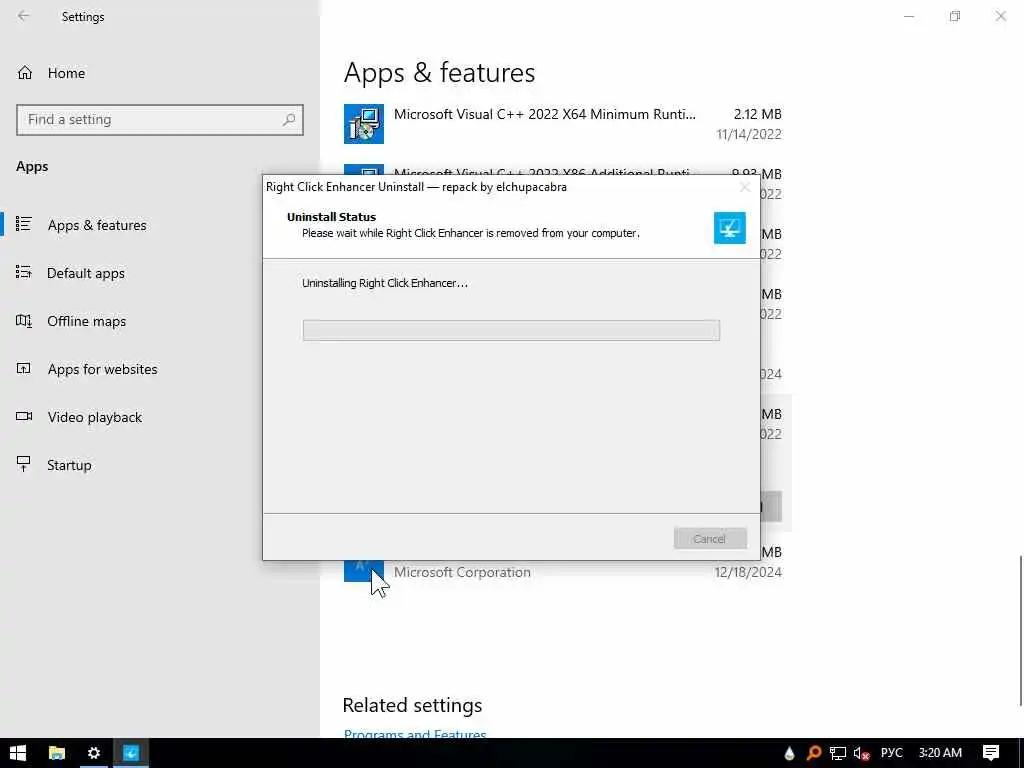
Task: Open the Windows Start menu
Action: pos(18,753)
